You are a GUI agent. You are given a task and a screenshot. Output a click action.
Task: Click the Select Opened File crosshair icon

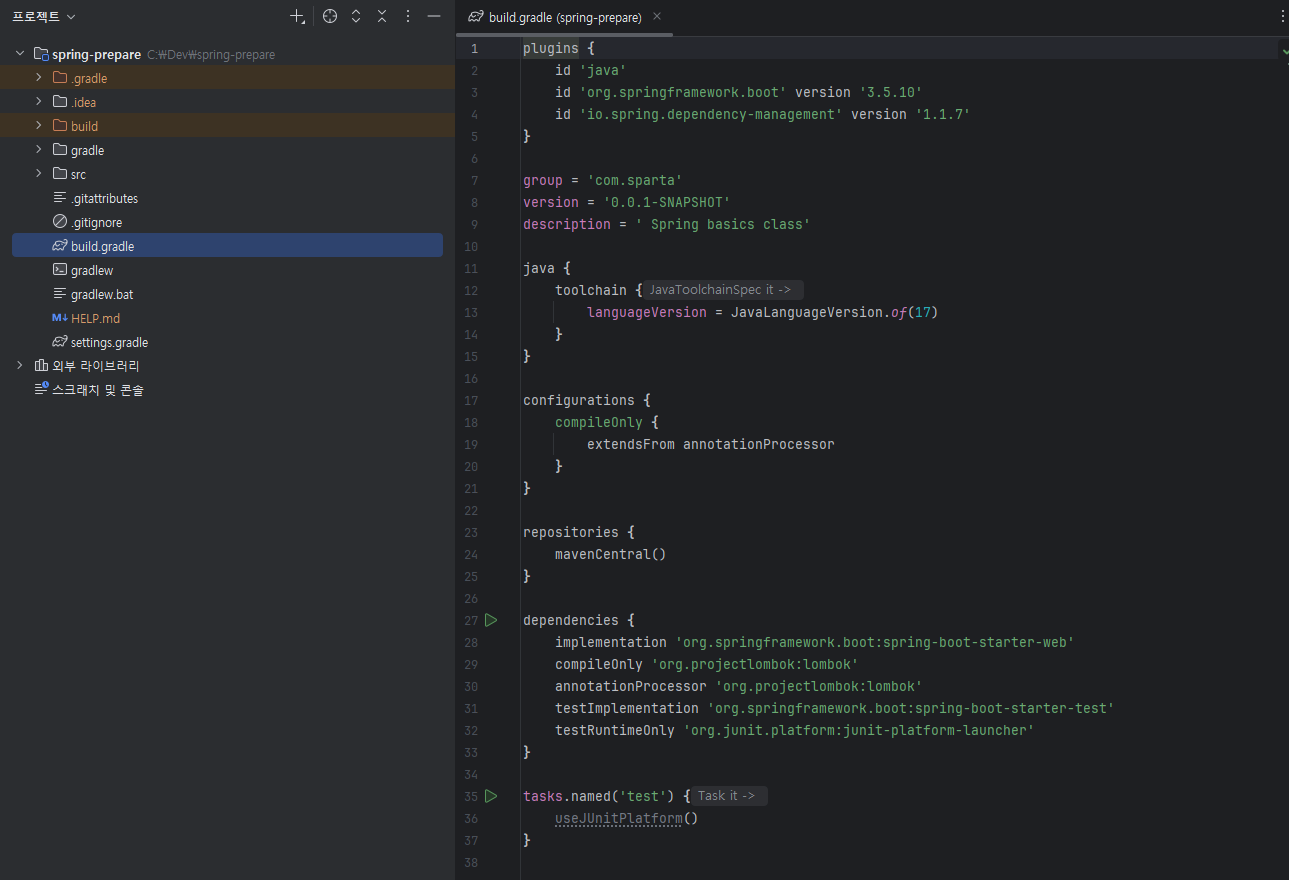330,16
